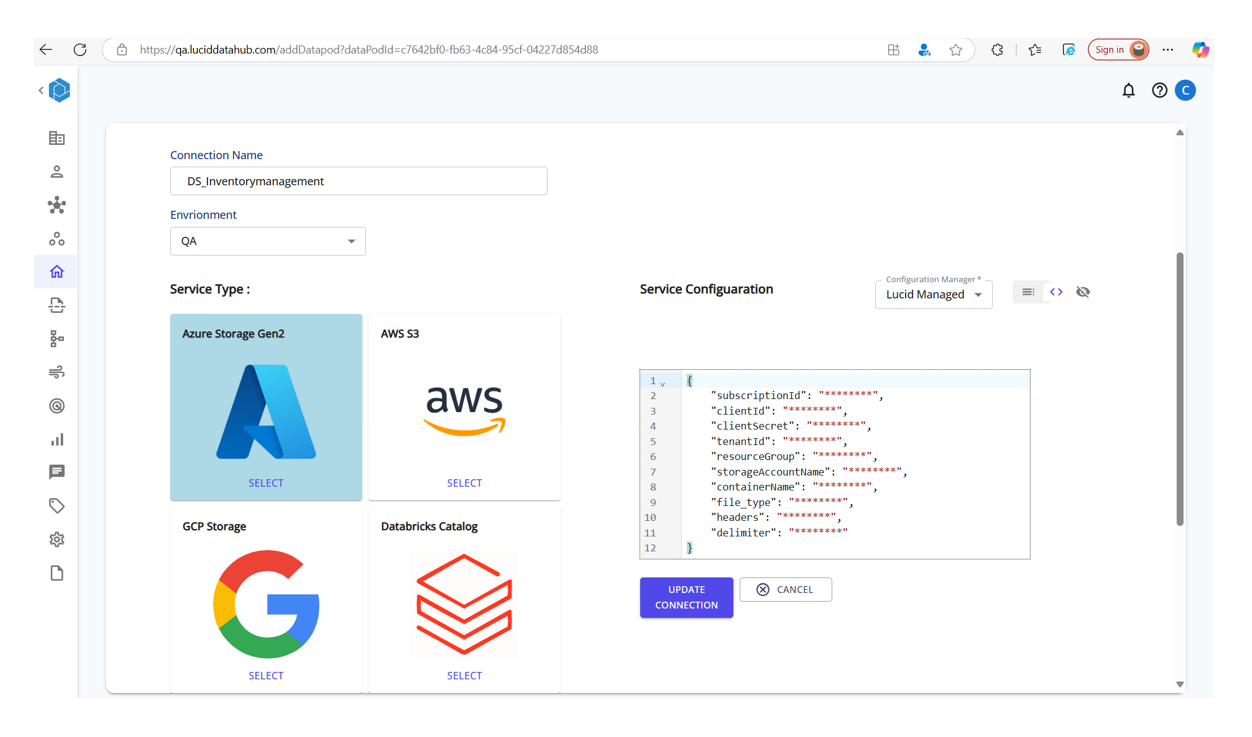
Task: Click SELECT under GCP Storage
Action: click(x=266, y=676)
